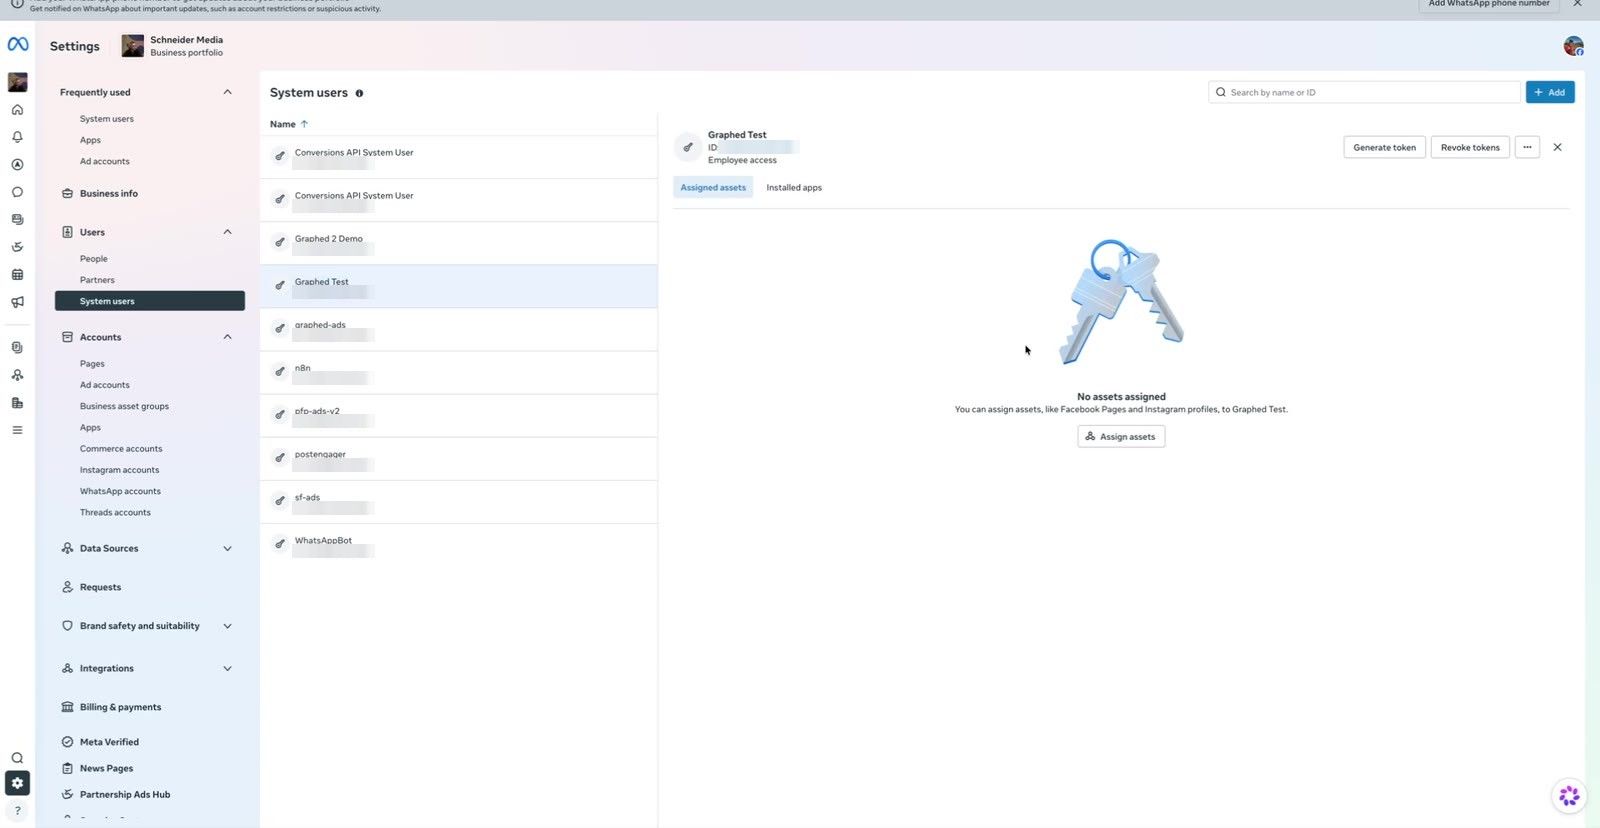Open the help question mark icon
1600x828 pixels.
click(x=17, y=810)
